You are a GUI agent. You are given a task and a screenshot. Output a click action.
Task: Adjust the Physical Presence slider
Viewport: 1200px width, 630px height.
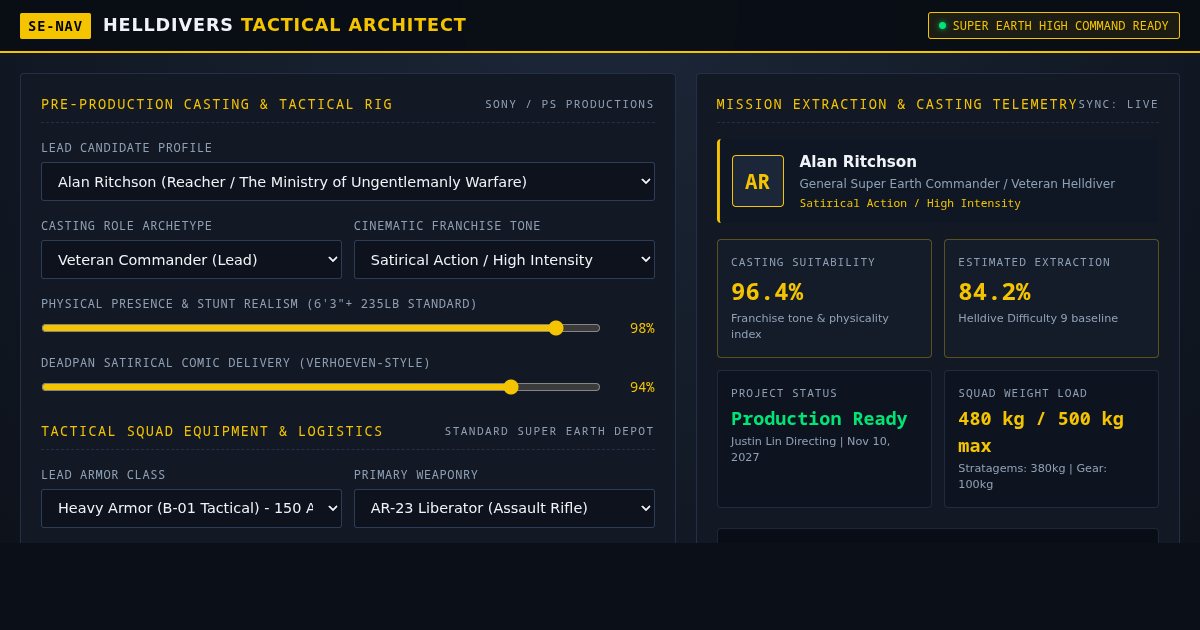coord(321,328)
